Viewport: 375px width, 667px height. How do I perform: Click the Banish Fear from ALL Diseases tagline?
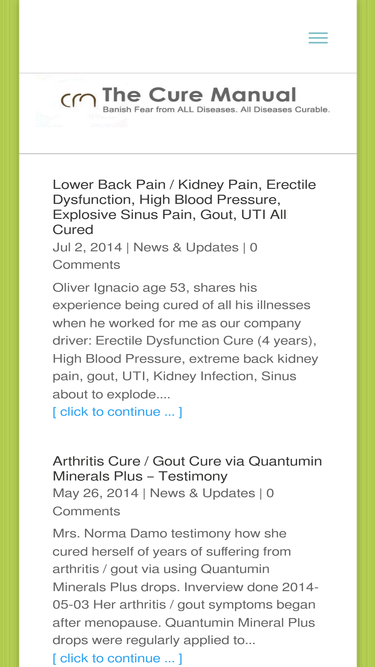[216, 109]
